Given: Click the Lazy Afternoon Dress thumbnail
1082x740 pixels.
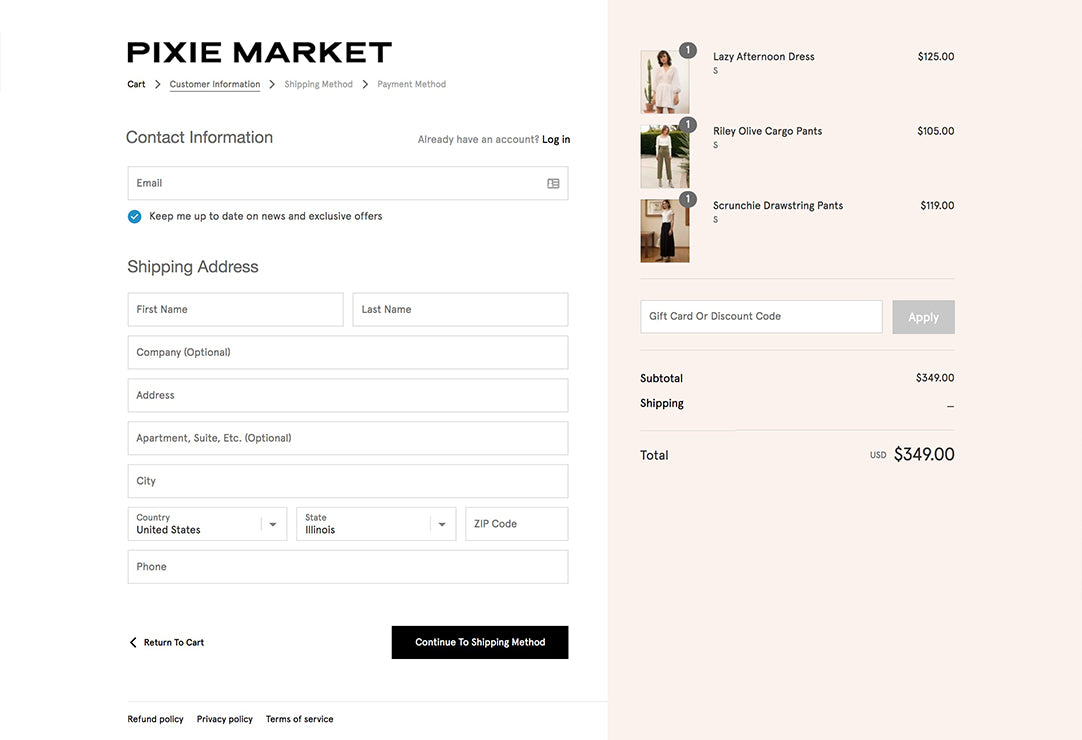Looking at the screenshot, I should click(x=665, y=81).
